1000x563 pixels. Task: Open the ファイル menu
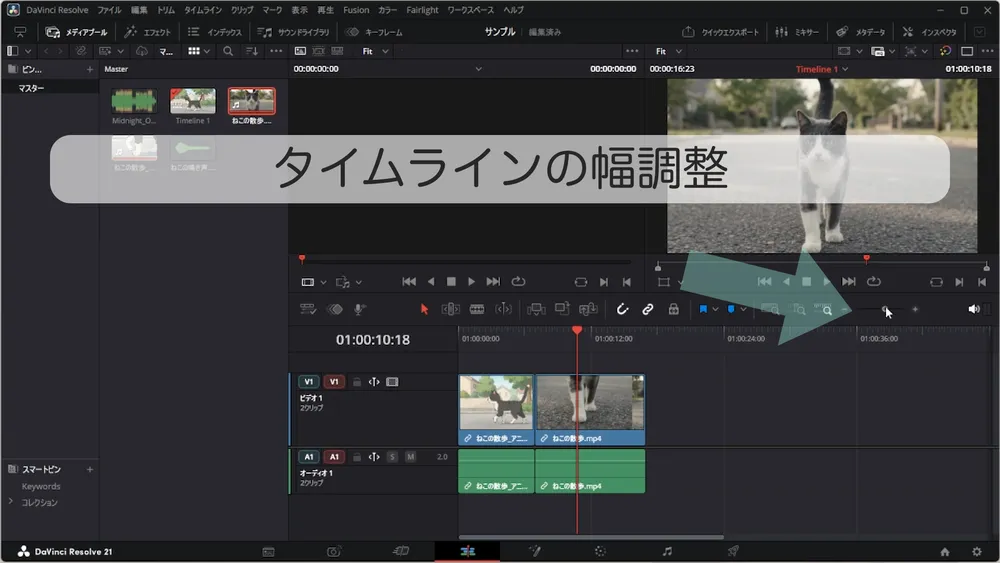109,10
